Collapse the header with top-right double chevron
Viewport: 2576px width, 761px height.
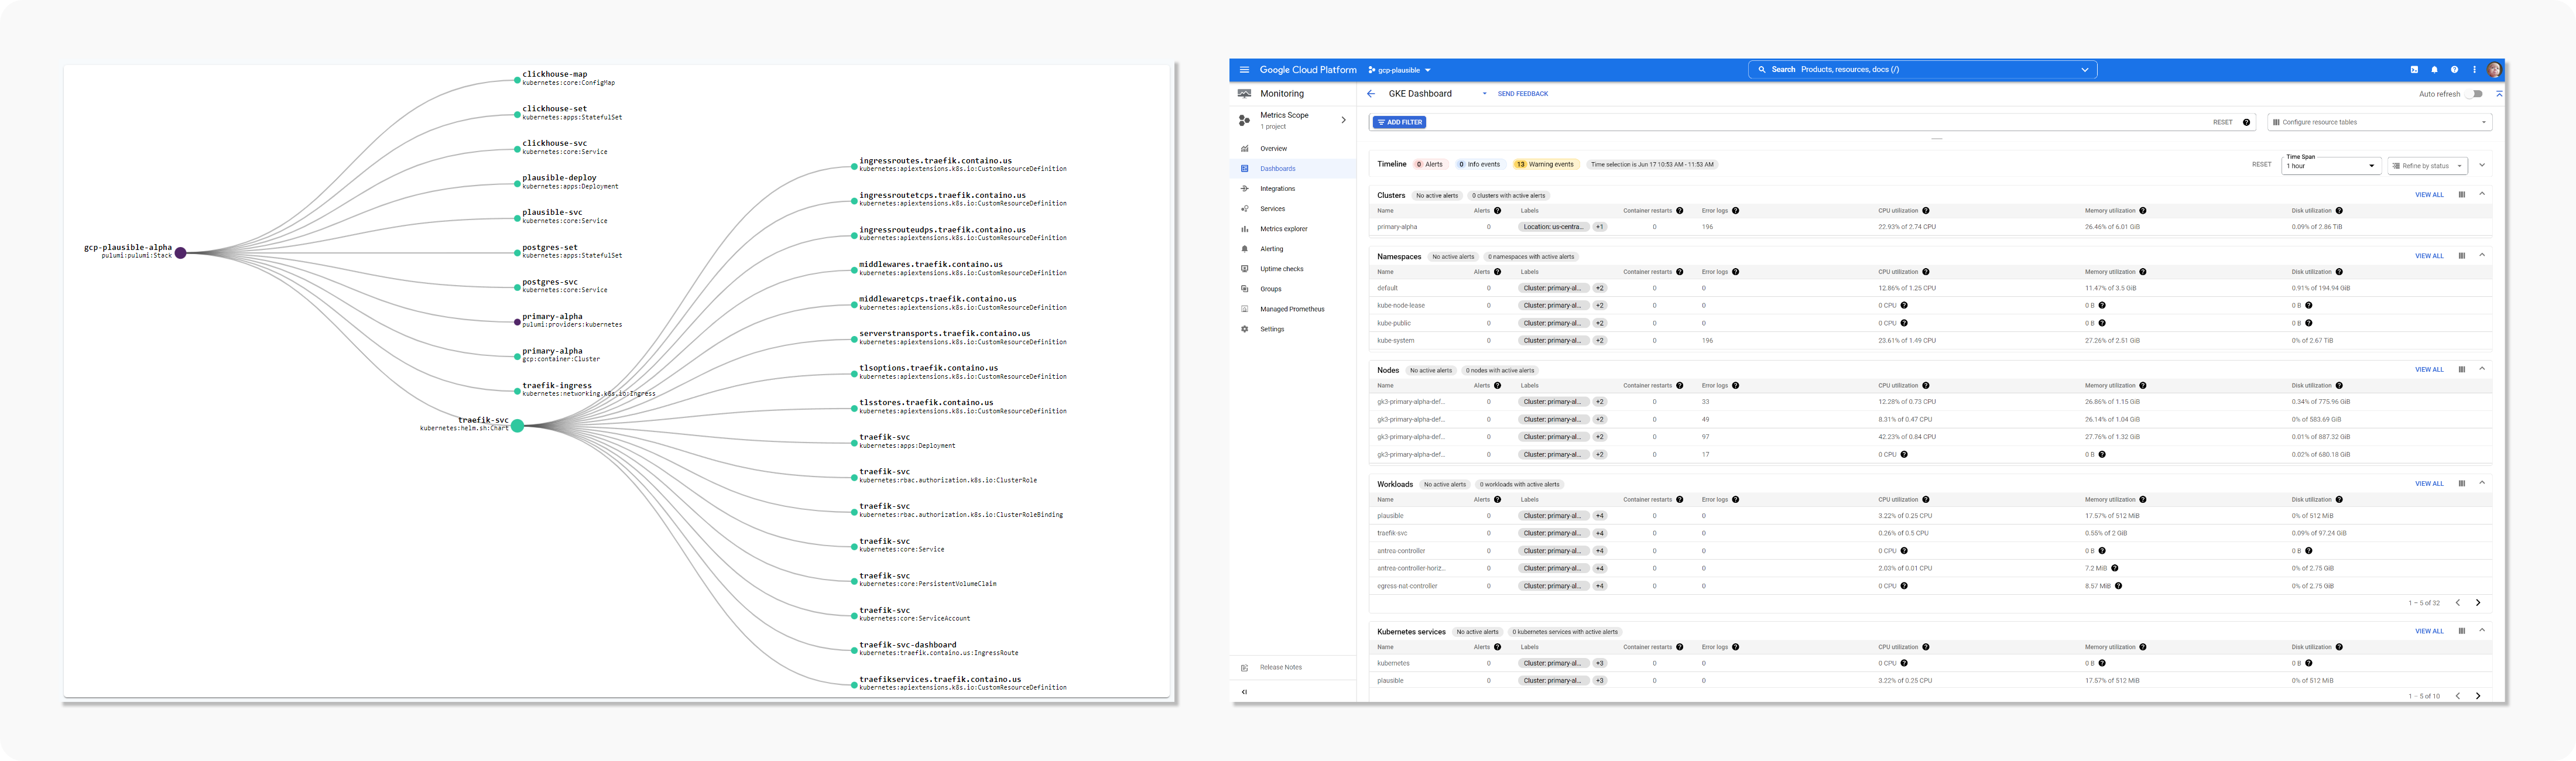click(2499, 94)
